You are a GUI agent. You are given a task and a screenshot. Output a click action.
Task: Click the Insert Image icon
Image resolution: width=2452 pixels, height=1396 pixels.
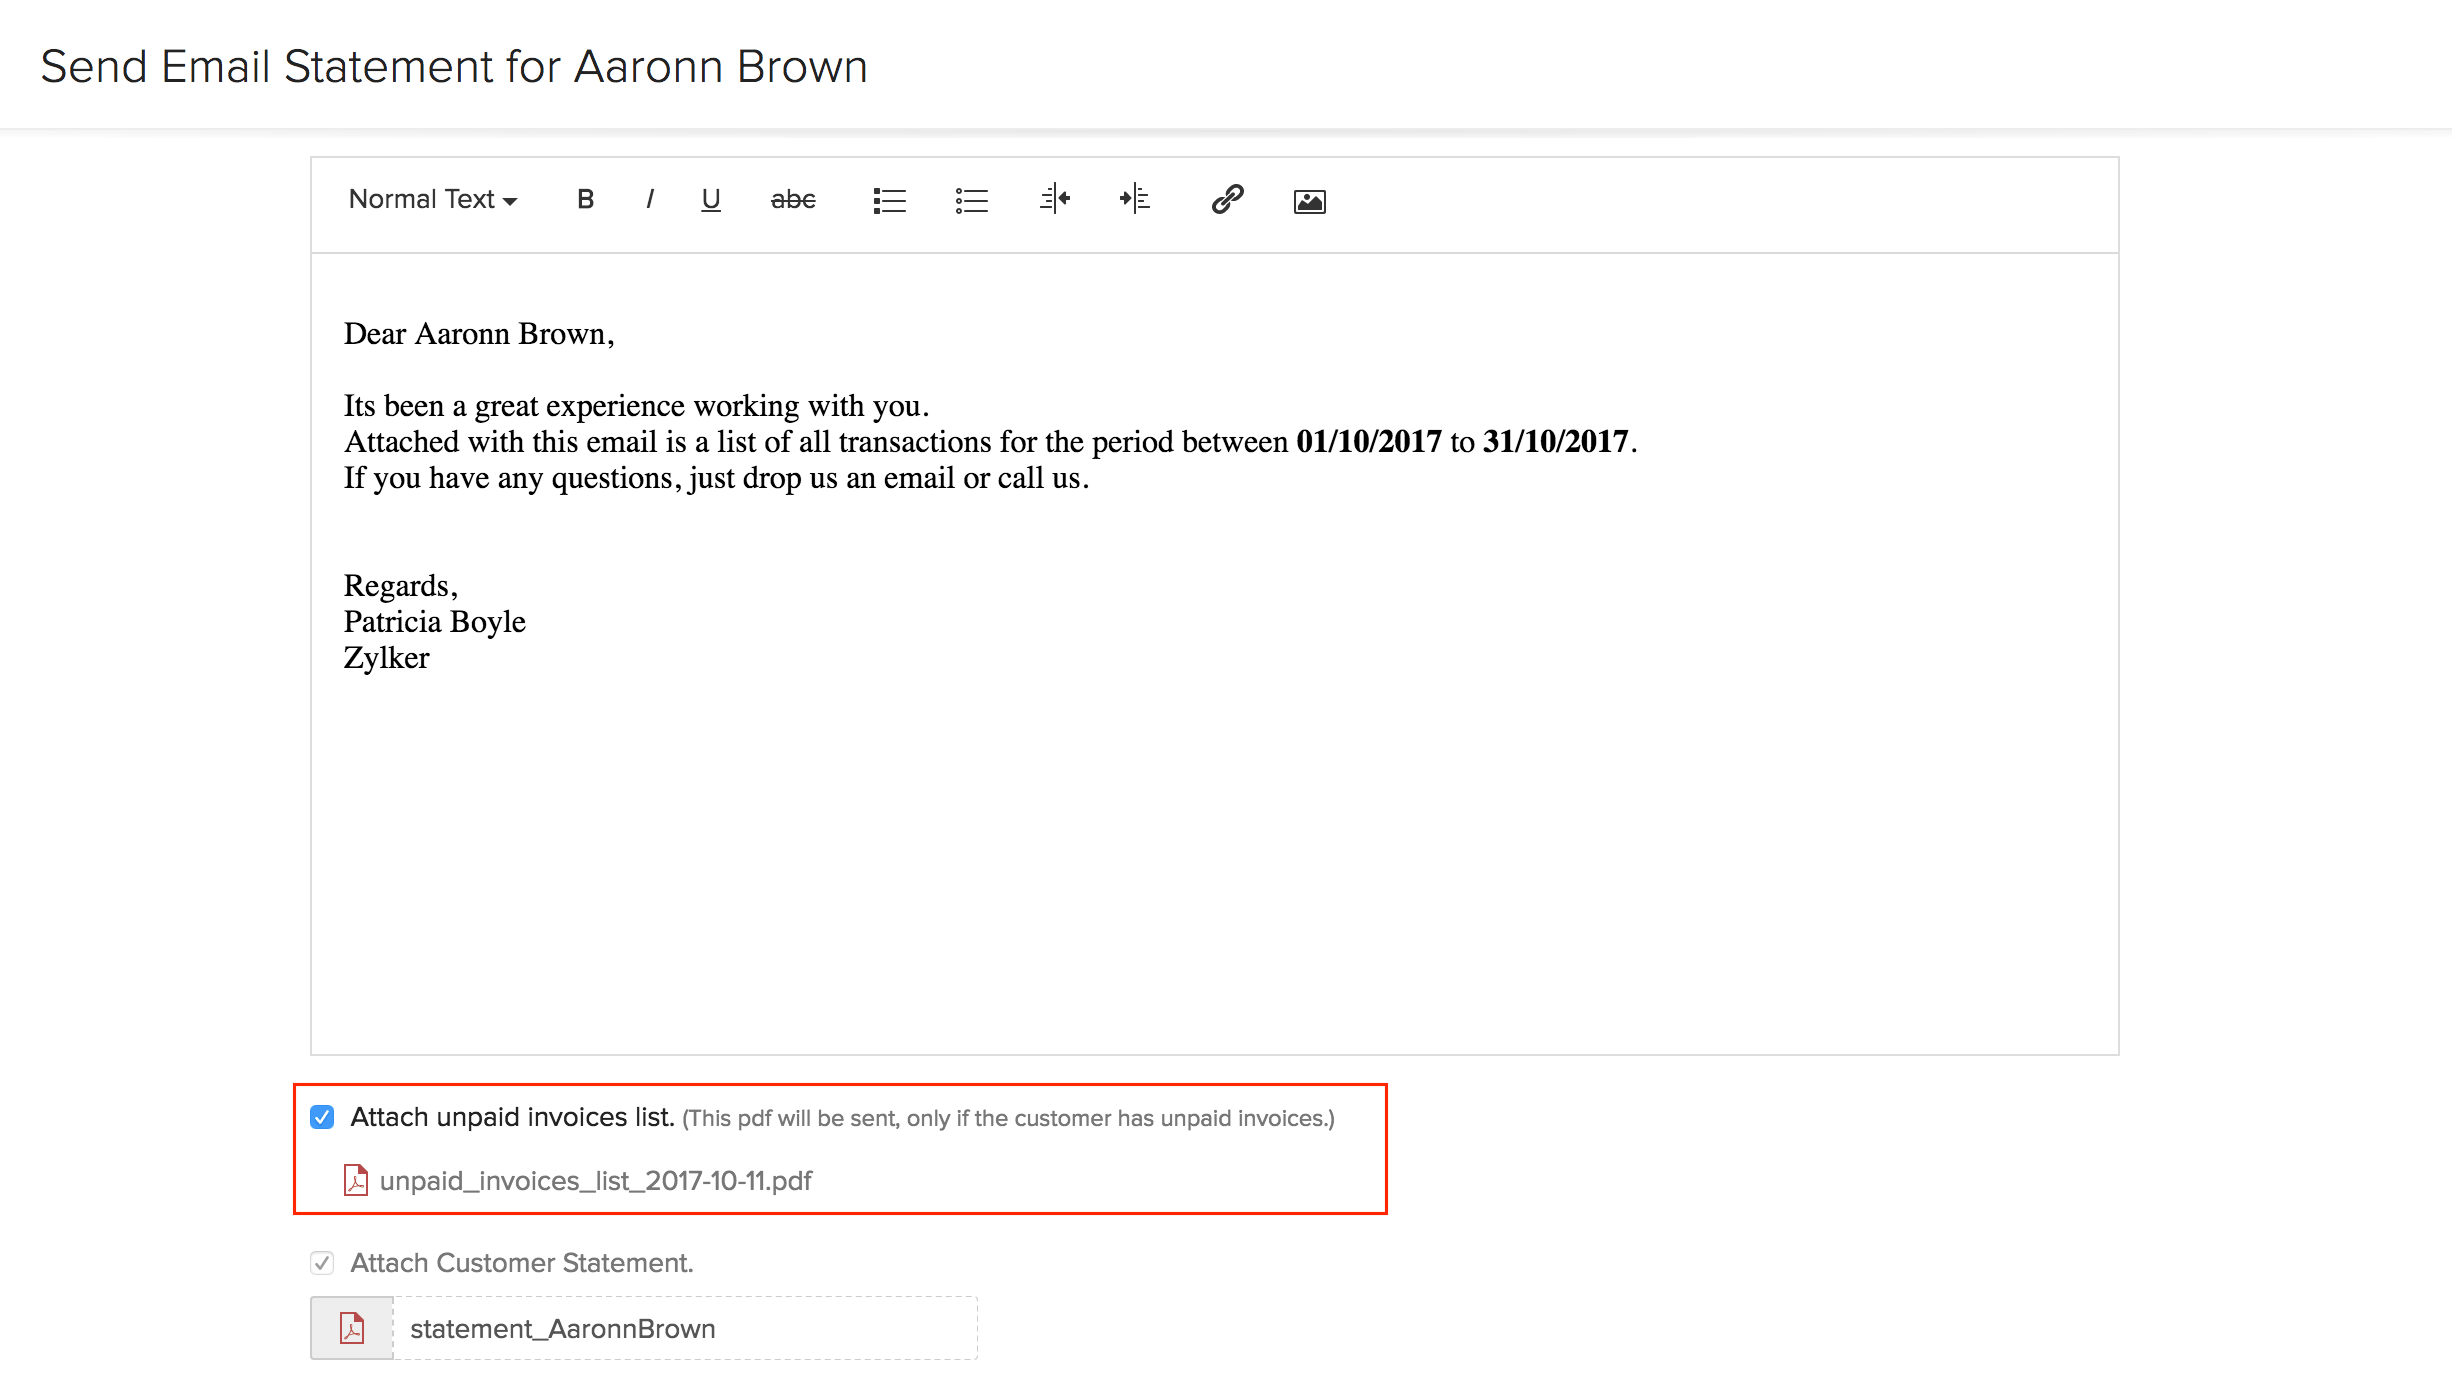(x=1310, y=199)
